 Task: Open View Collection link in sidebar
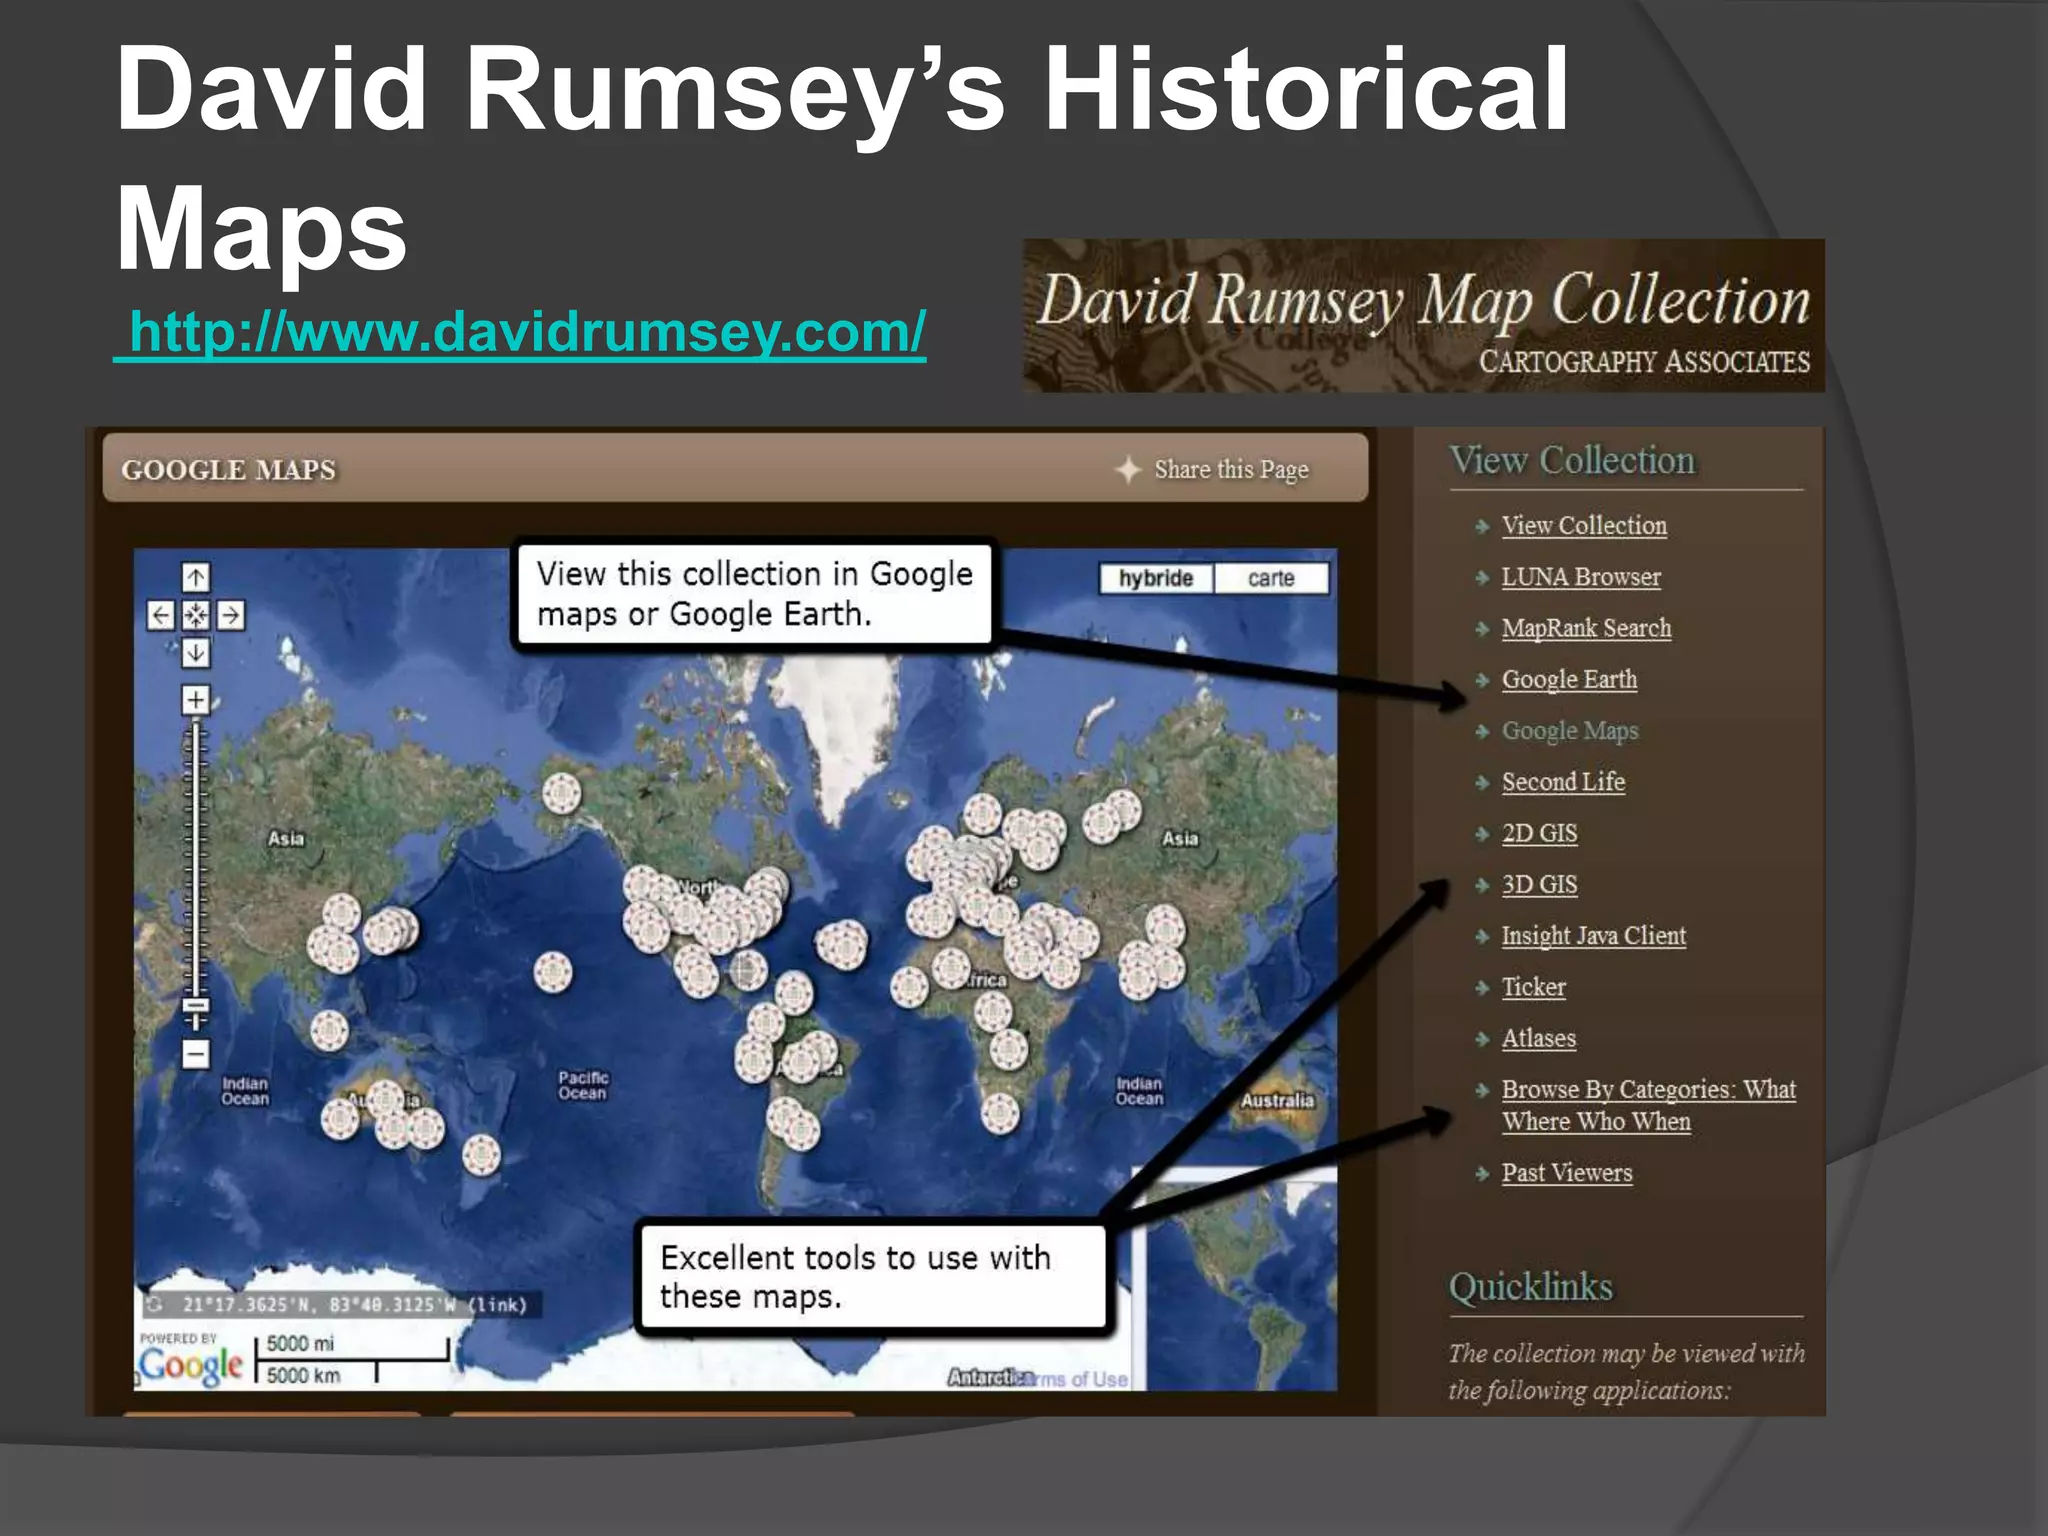pyautogui.click(x=1584, y=525)
